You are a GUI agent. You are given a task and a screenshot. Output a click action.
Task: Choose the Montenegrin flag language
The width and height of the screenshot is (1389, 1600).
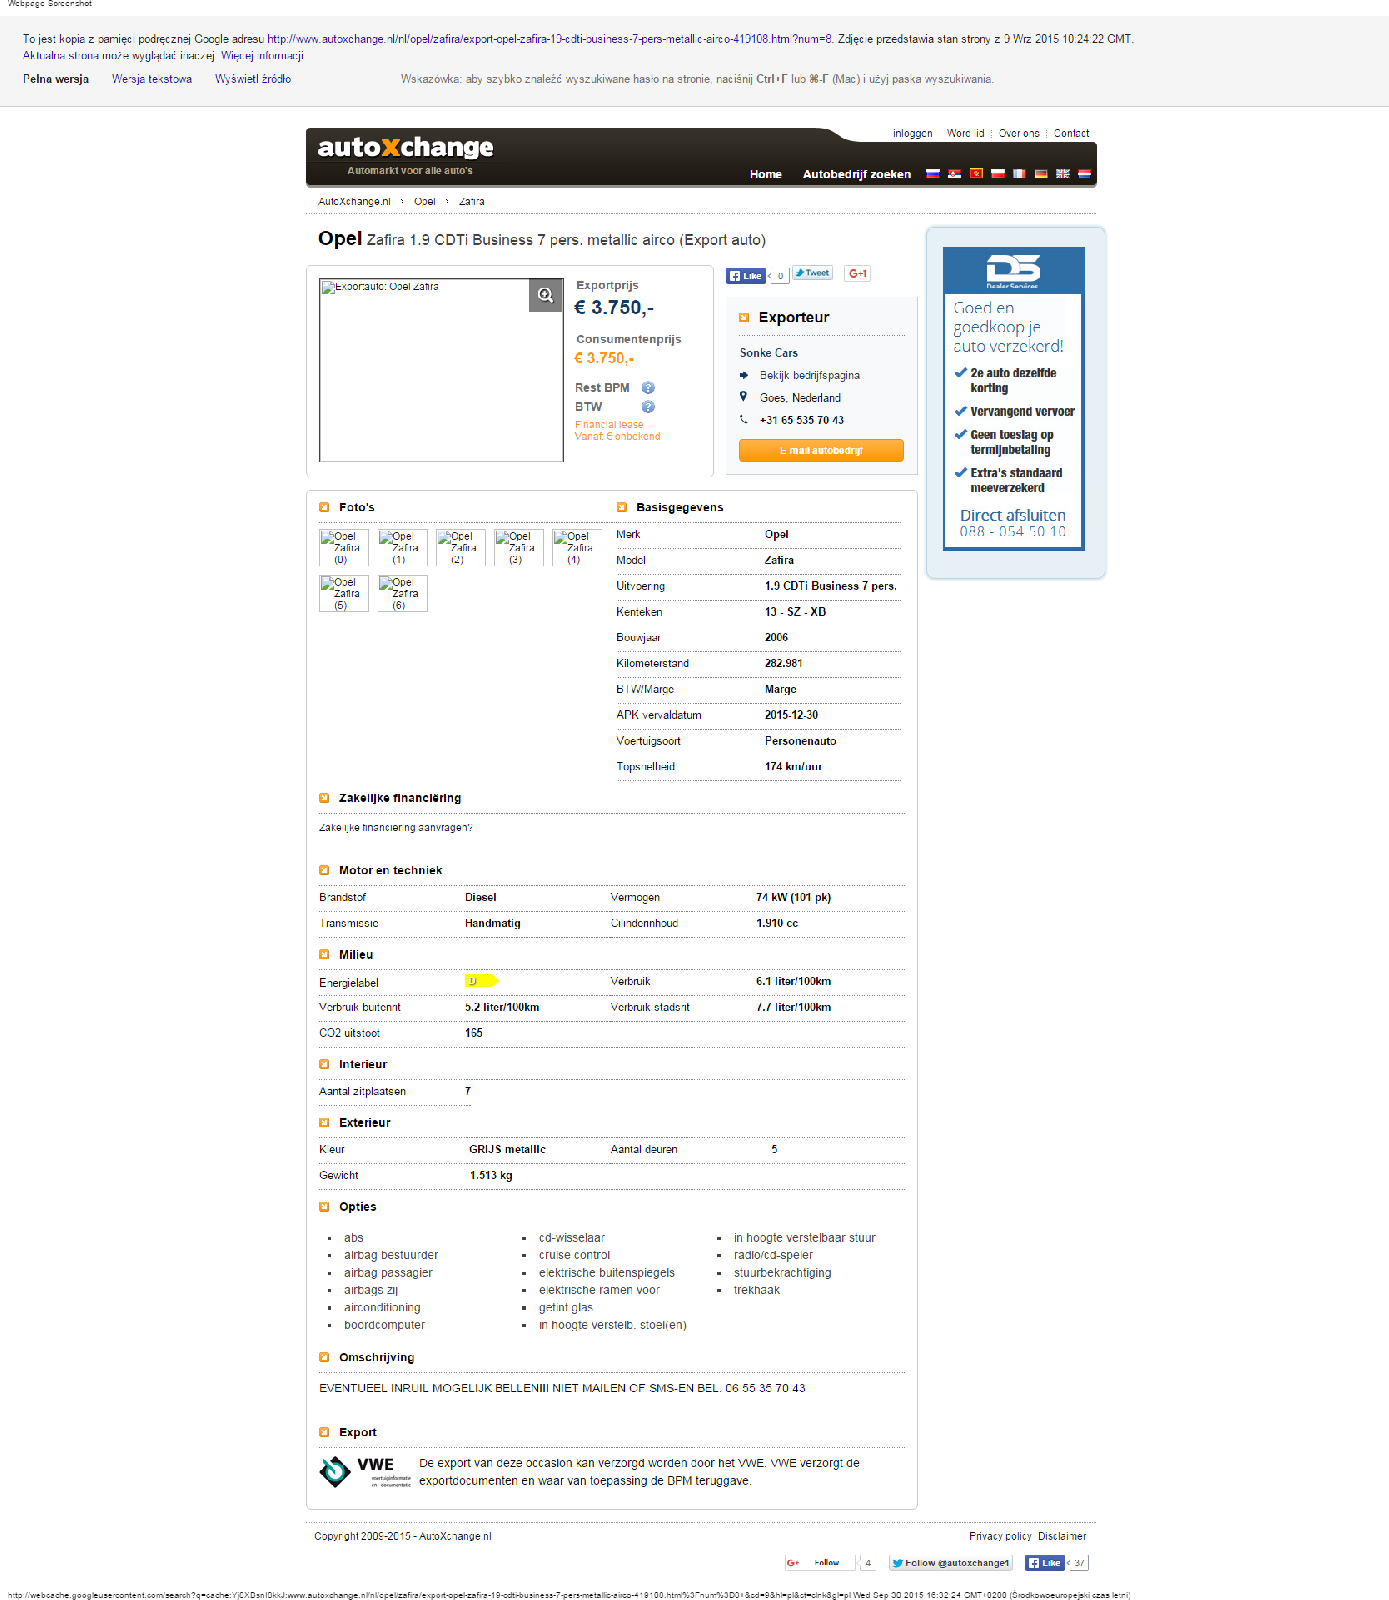click(976, 174)
